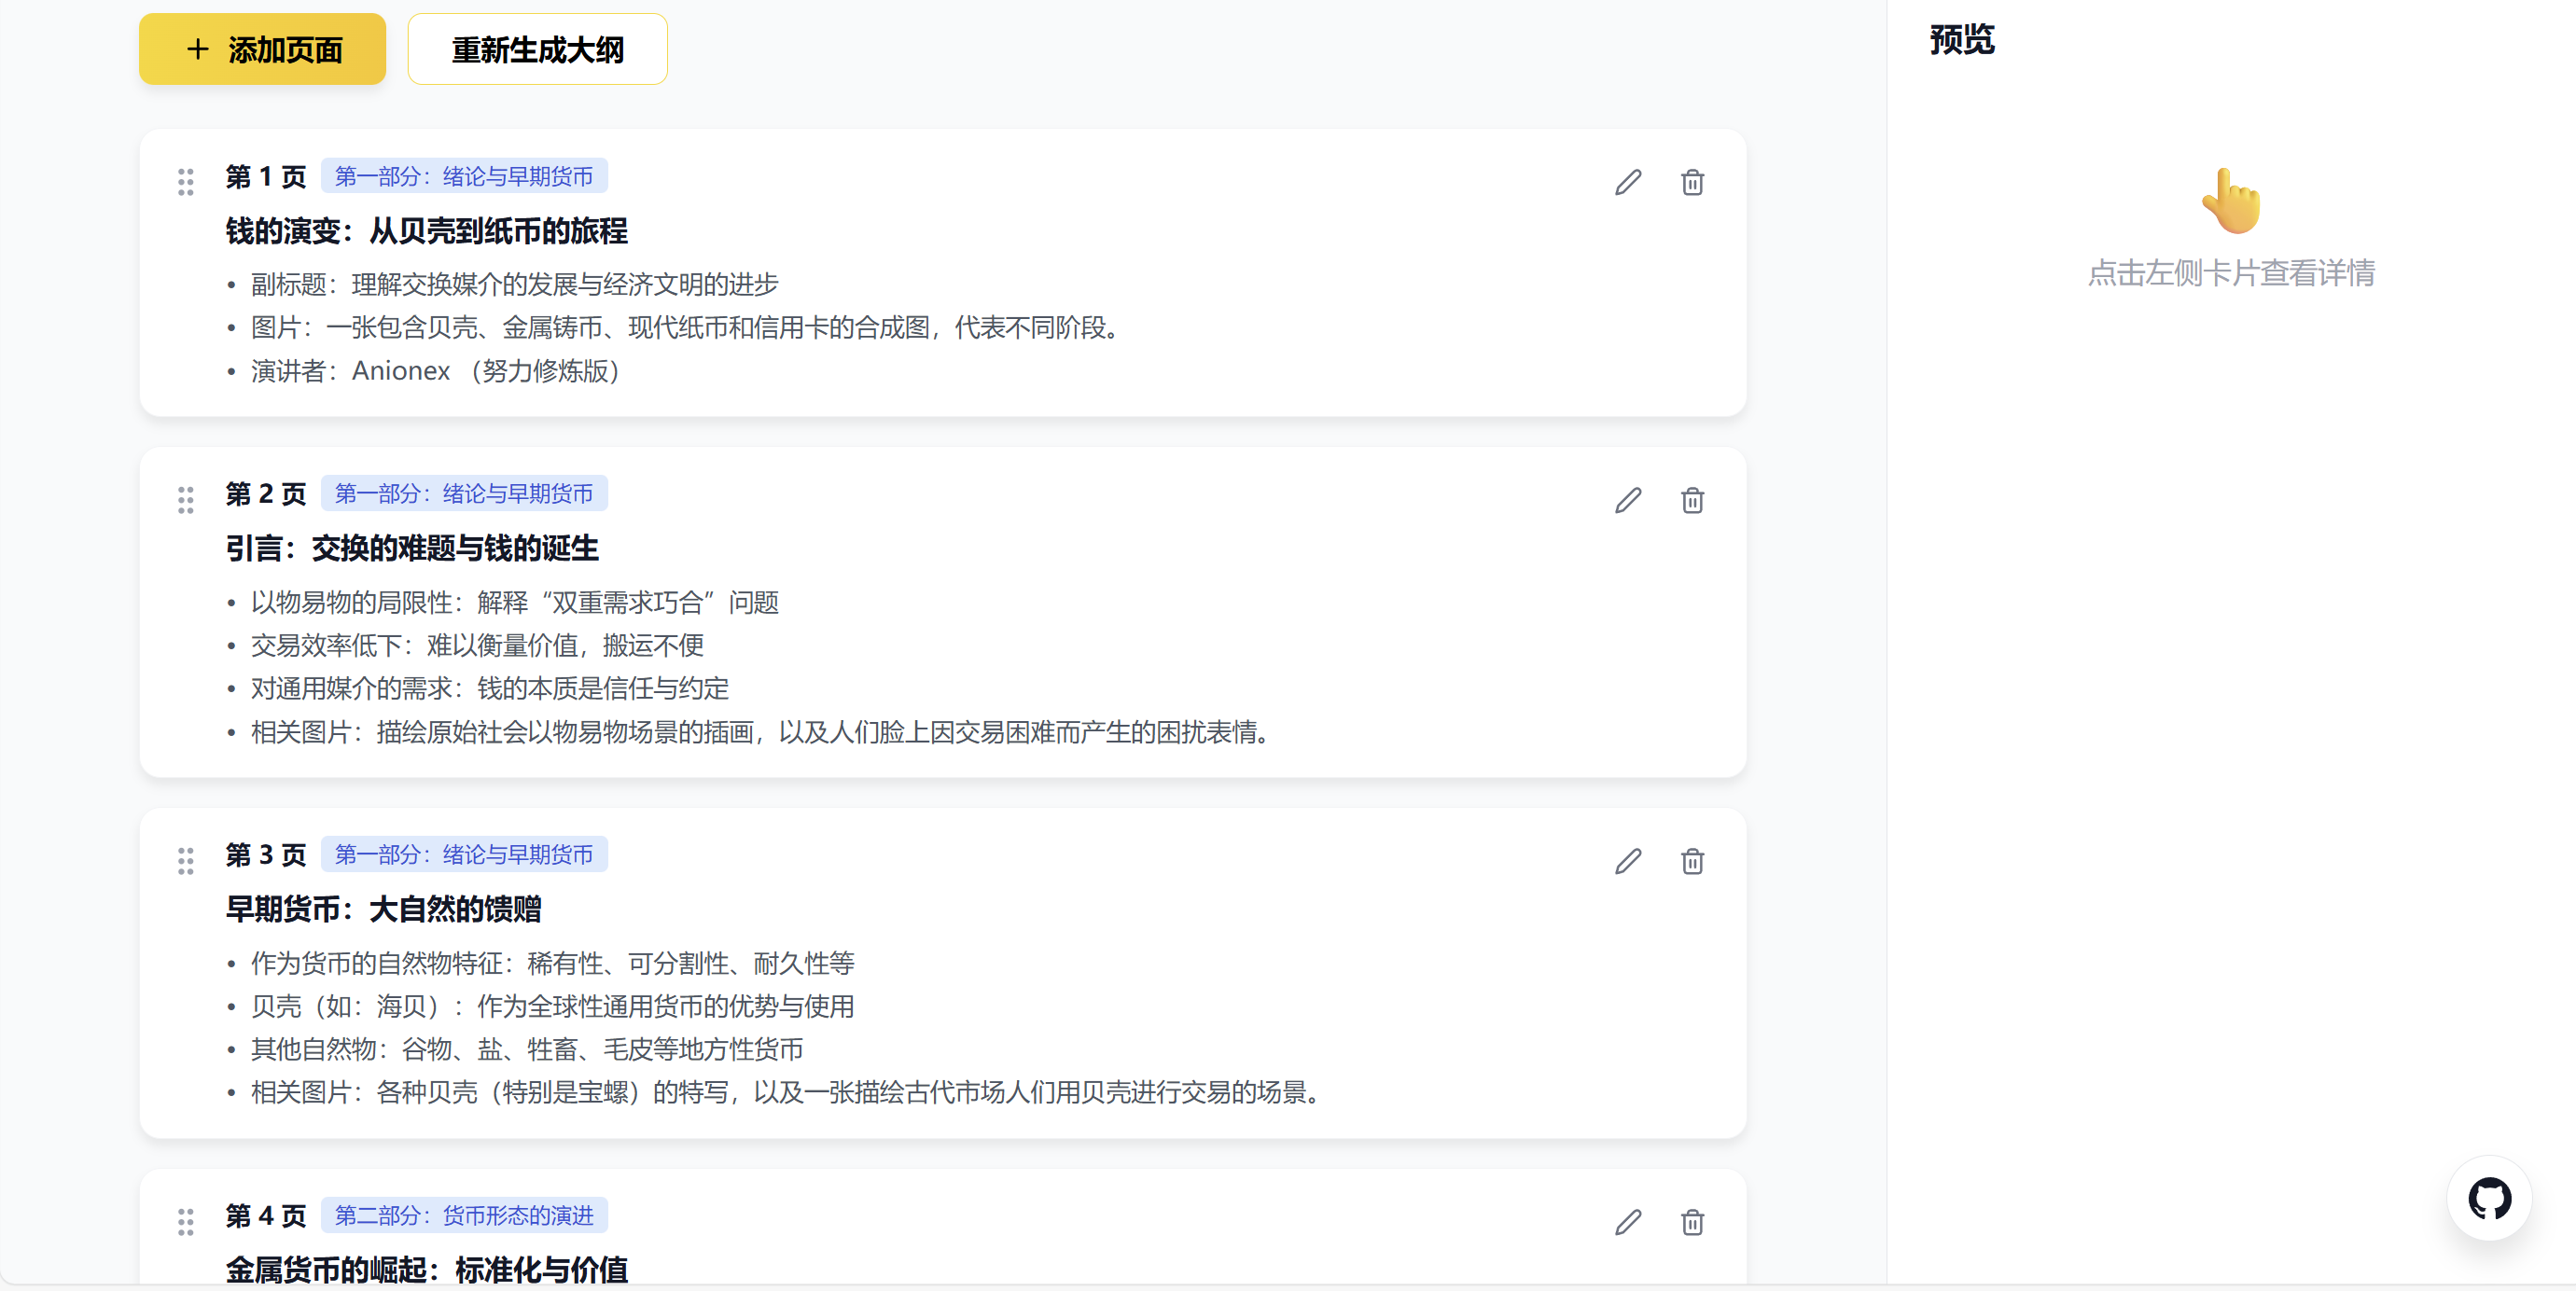Click the pencil icon on page 4 card
The width and height of the screenshot is (2576, 1291).
click(1628, 1222)
